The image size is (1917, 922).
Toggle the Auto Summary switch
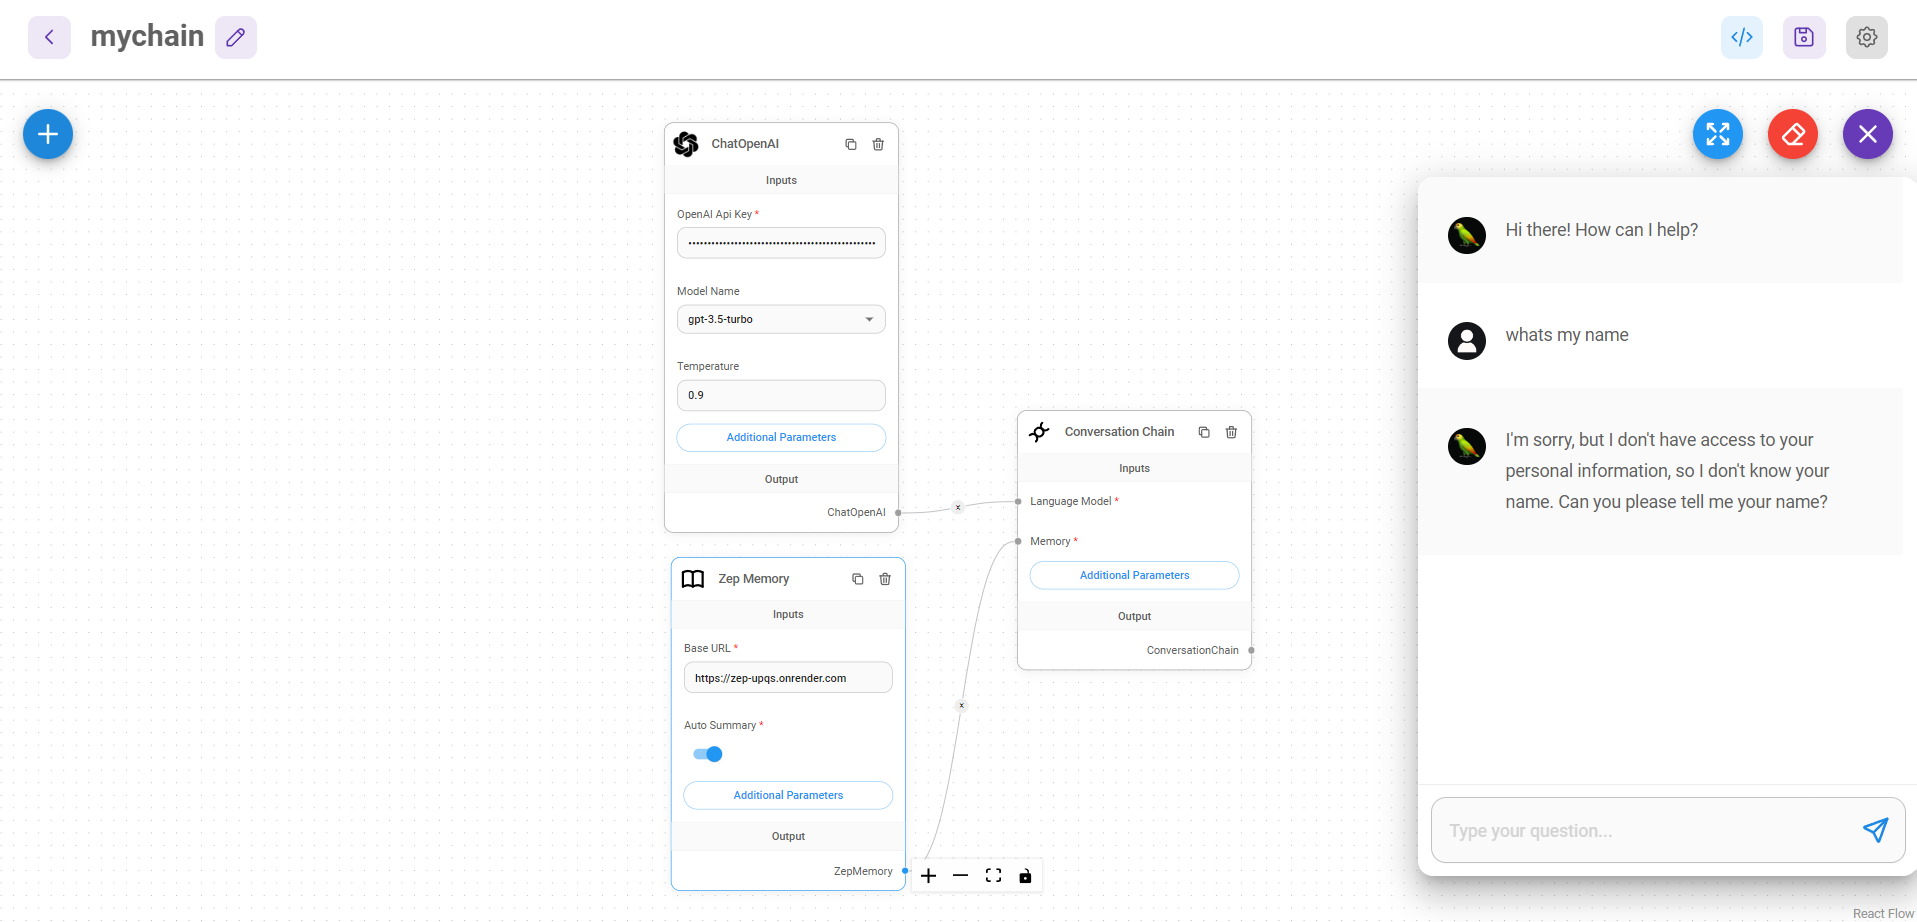click(708, 754)
